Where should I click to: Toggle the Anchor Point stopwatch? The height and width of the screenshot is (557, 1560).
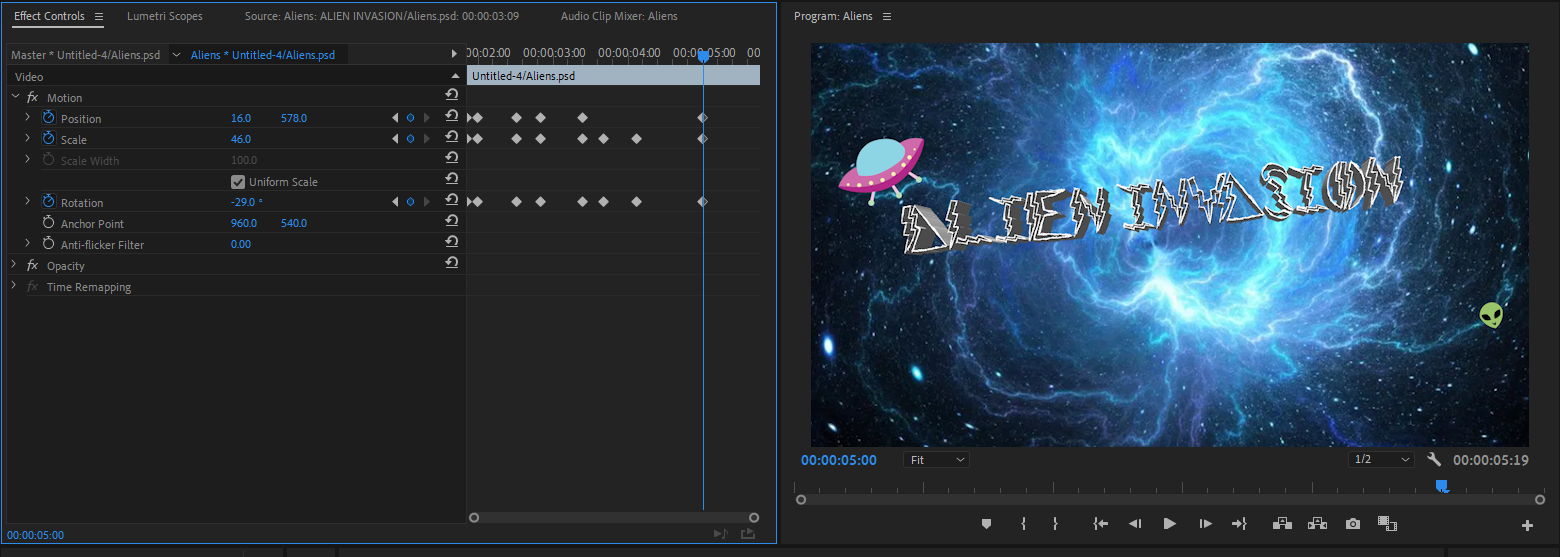point(48,223)
